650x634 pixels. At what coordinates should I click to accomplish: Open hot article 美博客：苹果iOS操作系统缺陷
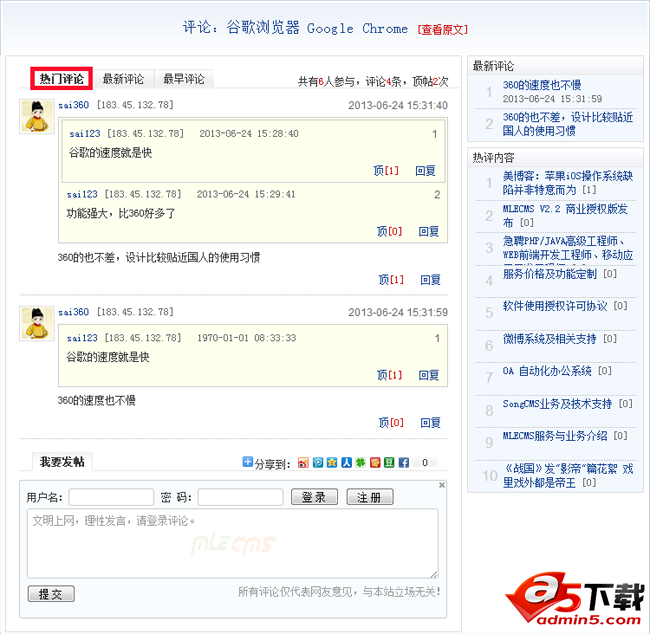point(568,183)
